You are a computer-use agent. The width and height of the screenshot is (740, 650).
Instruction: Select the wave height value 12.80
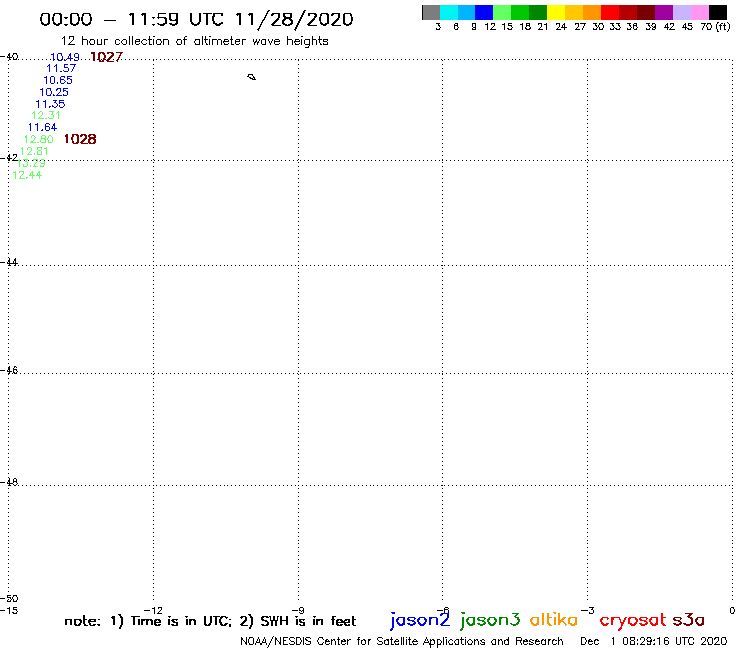click(39, 139)
